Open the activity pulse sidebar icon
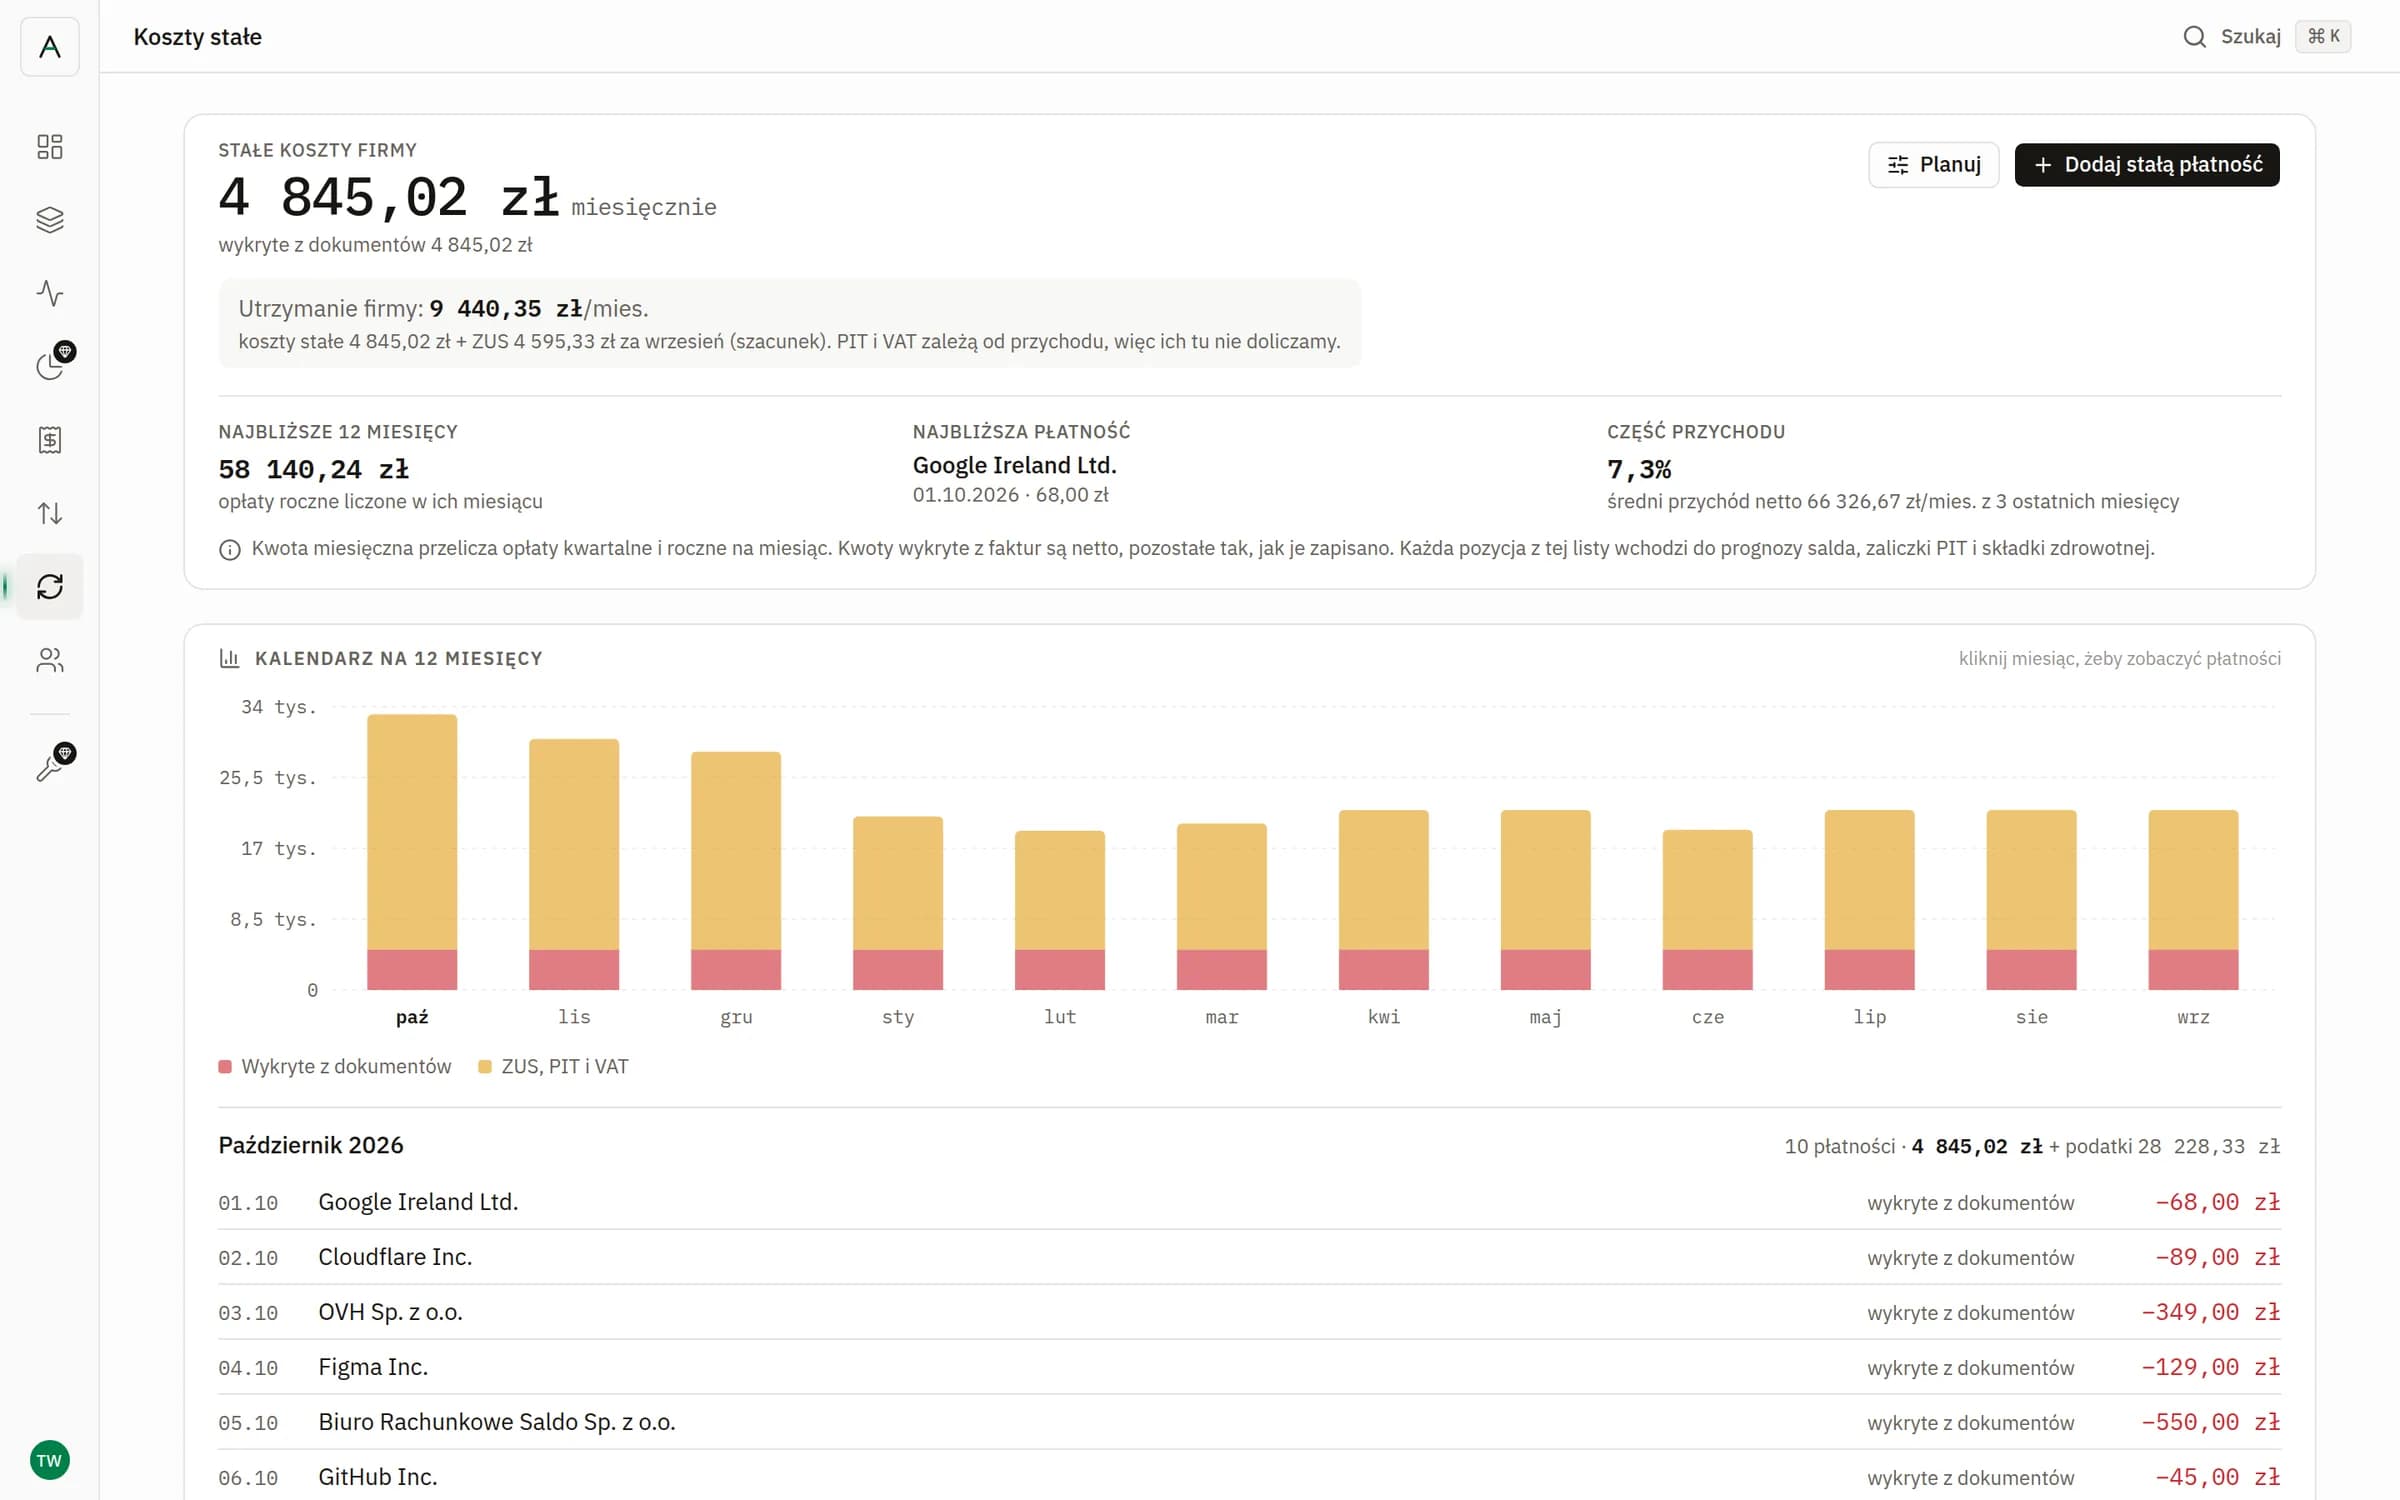 click(x=49, y=293)
